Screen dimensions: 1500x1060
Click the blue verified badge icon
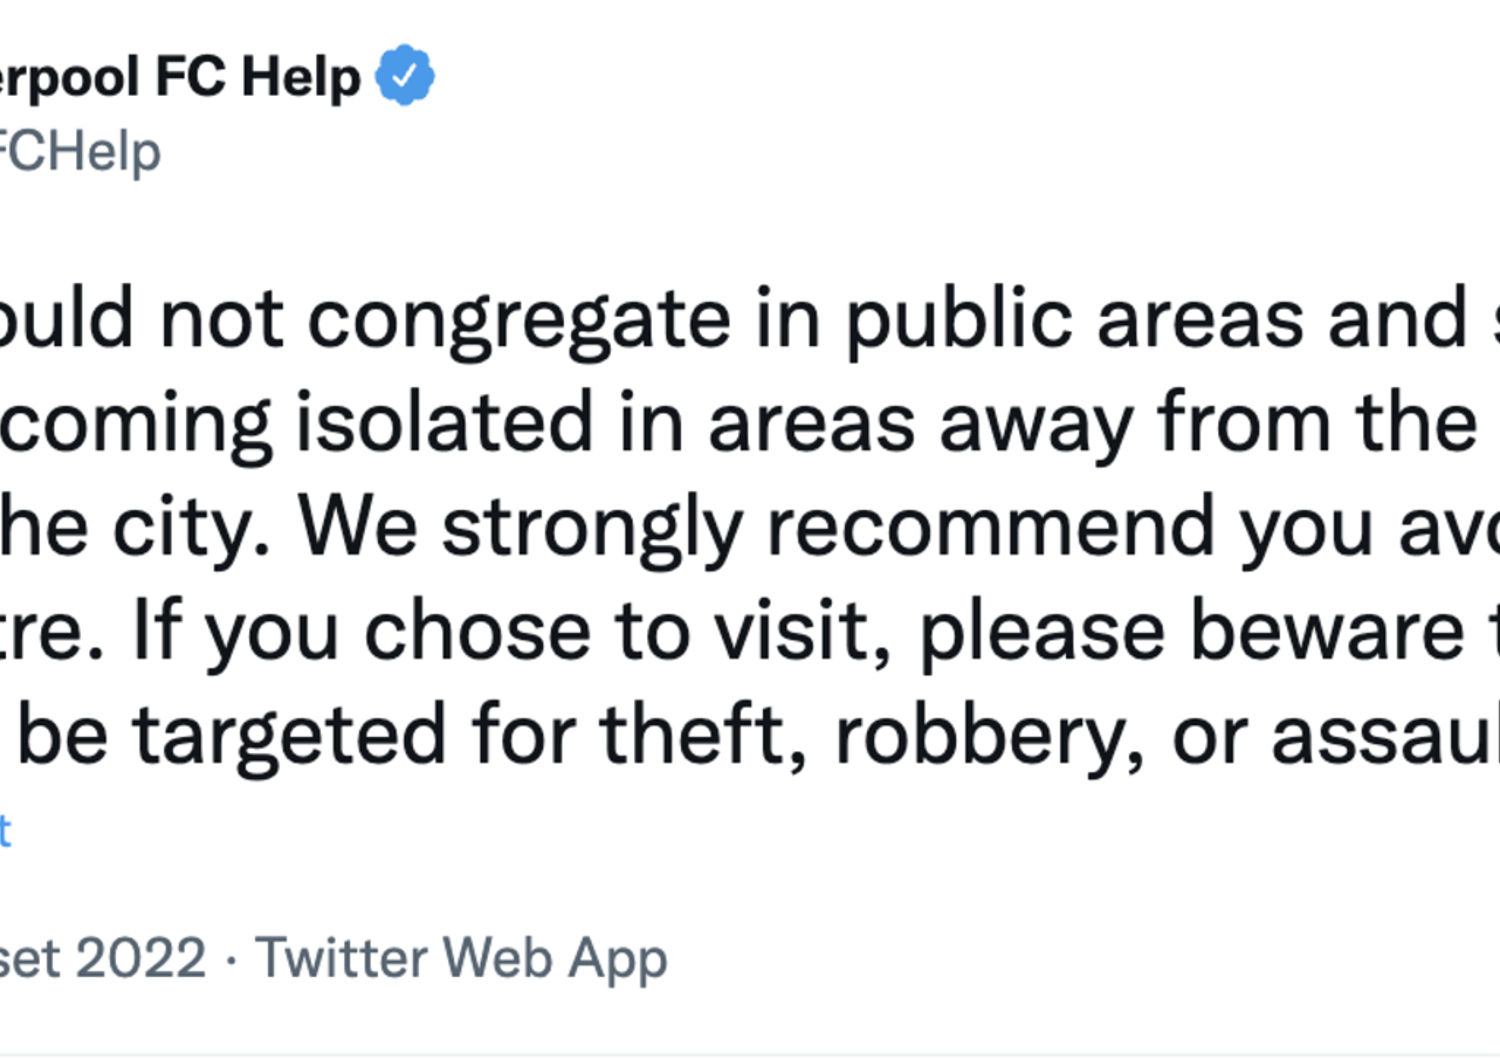pyautogui.click(x=404, y=75)
